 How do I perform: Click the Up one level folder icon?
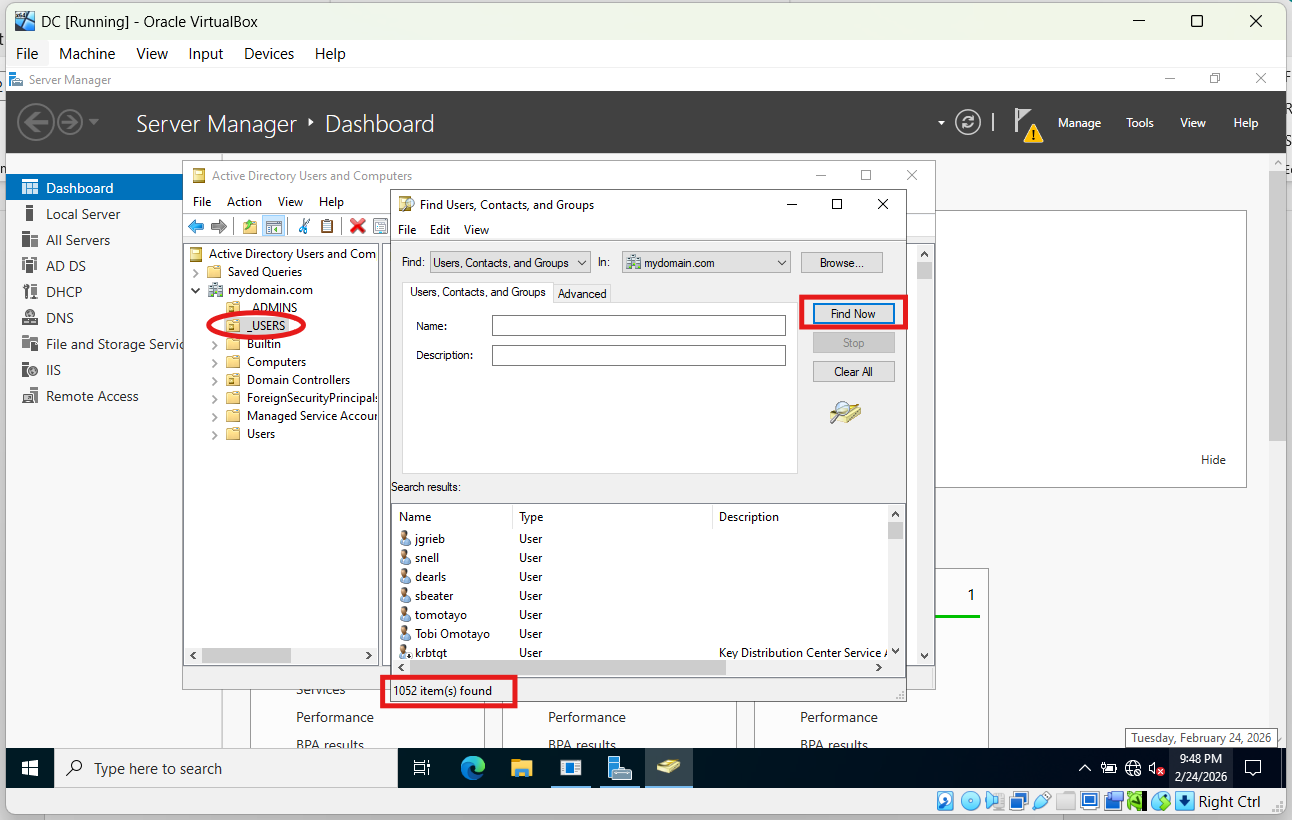[250, 226]
